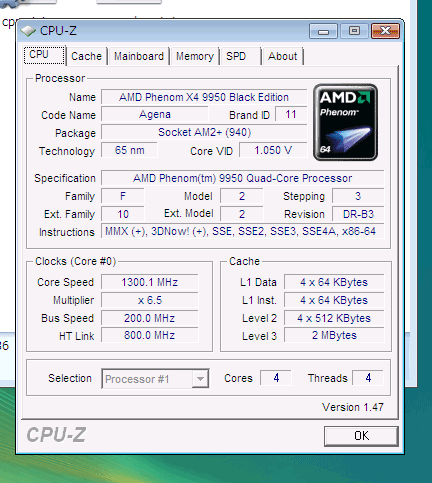Click the AMD Phenom processor logo
Image resolution: width=432 pixels, height=483 pixels.
pos(345,122)
